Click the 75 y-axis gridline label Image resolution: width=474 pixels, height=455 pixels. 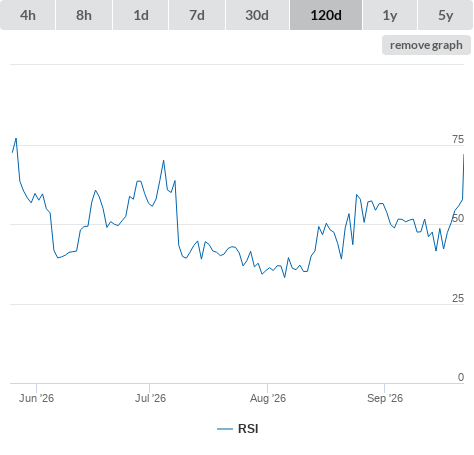(x=458, y=139)
